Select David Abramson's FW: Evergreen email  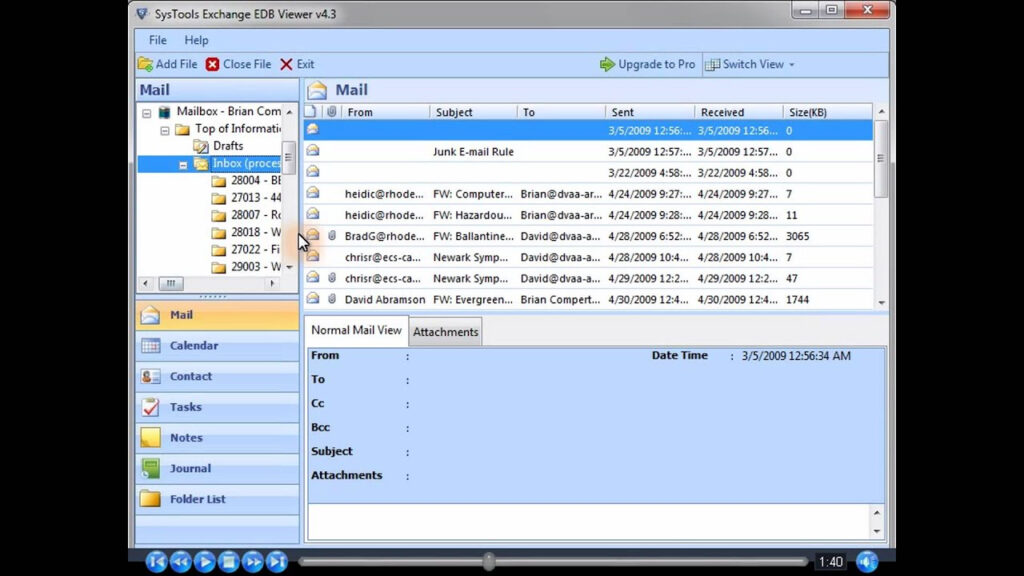588,299
